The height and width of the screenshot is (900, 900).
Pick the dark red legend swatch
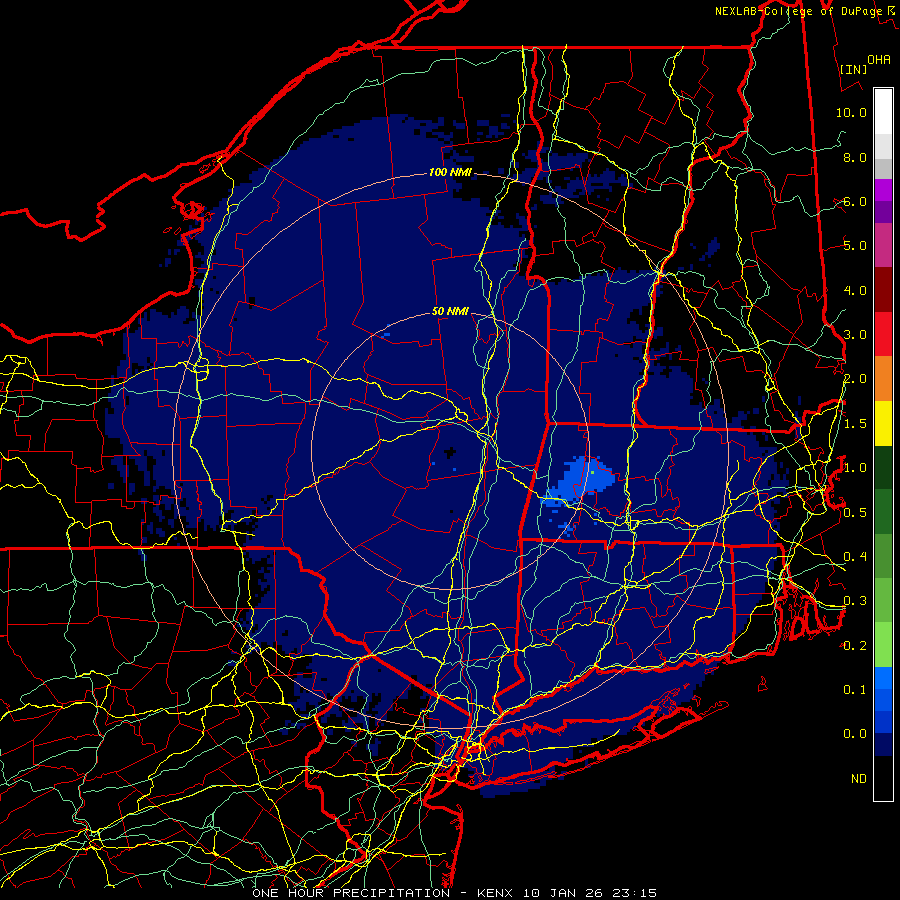(883, 290)
